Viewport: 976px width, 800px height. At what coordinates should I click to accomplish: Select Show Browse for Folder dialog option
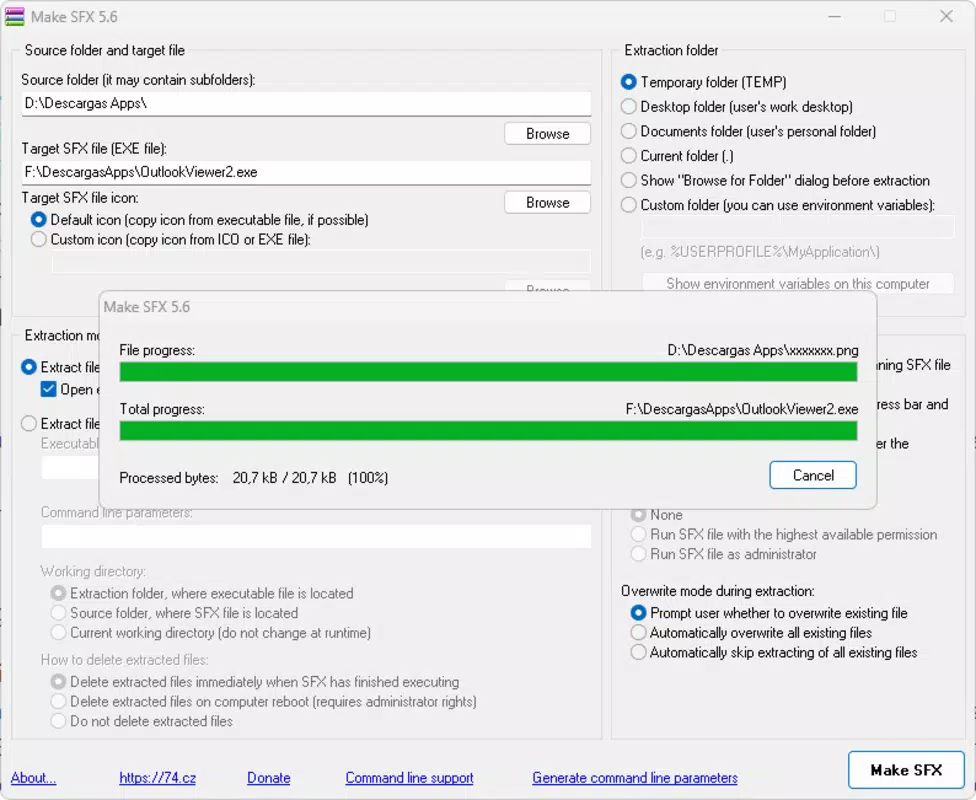point(775,181)
